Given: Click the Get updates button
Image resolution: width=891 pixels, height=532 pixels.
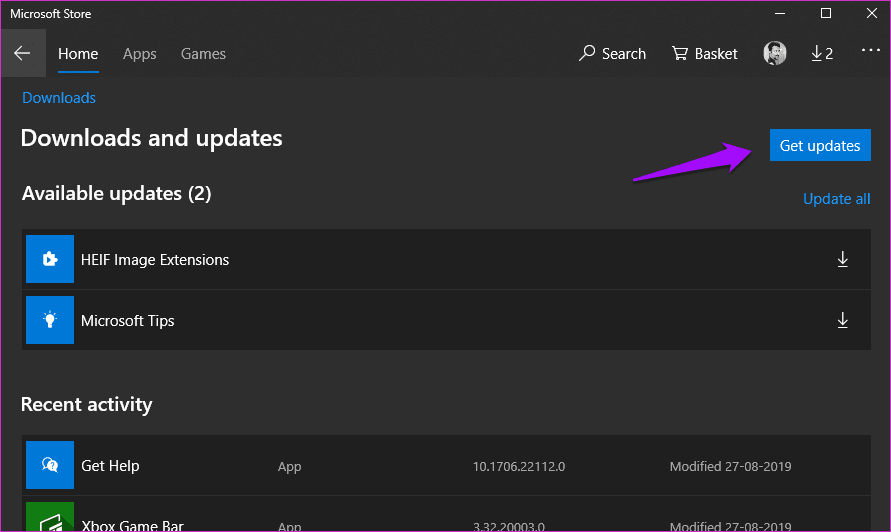Looking at the screenshot, I should point(820,145).
